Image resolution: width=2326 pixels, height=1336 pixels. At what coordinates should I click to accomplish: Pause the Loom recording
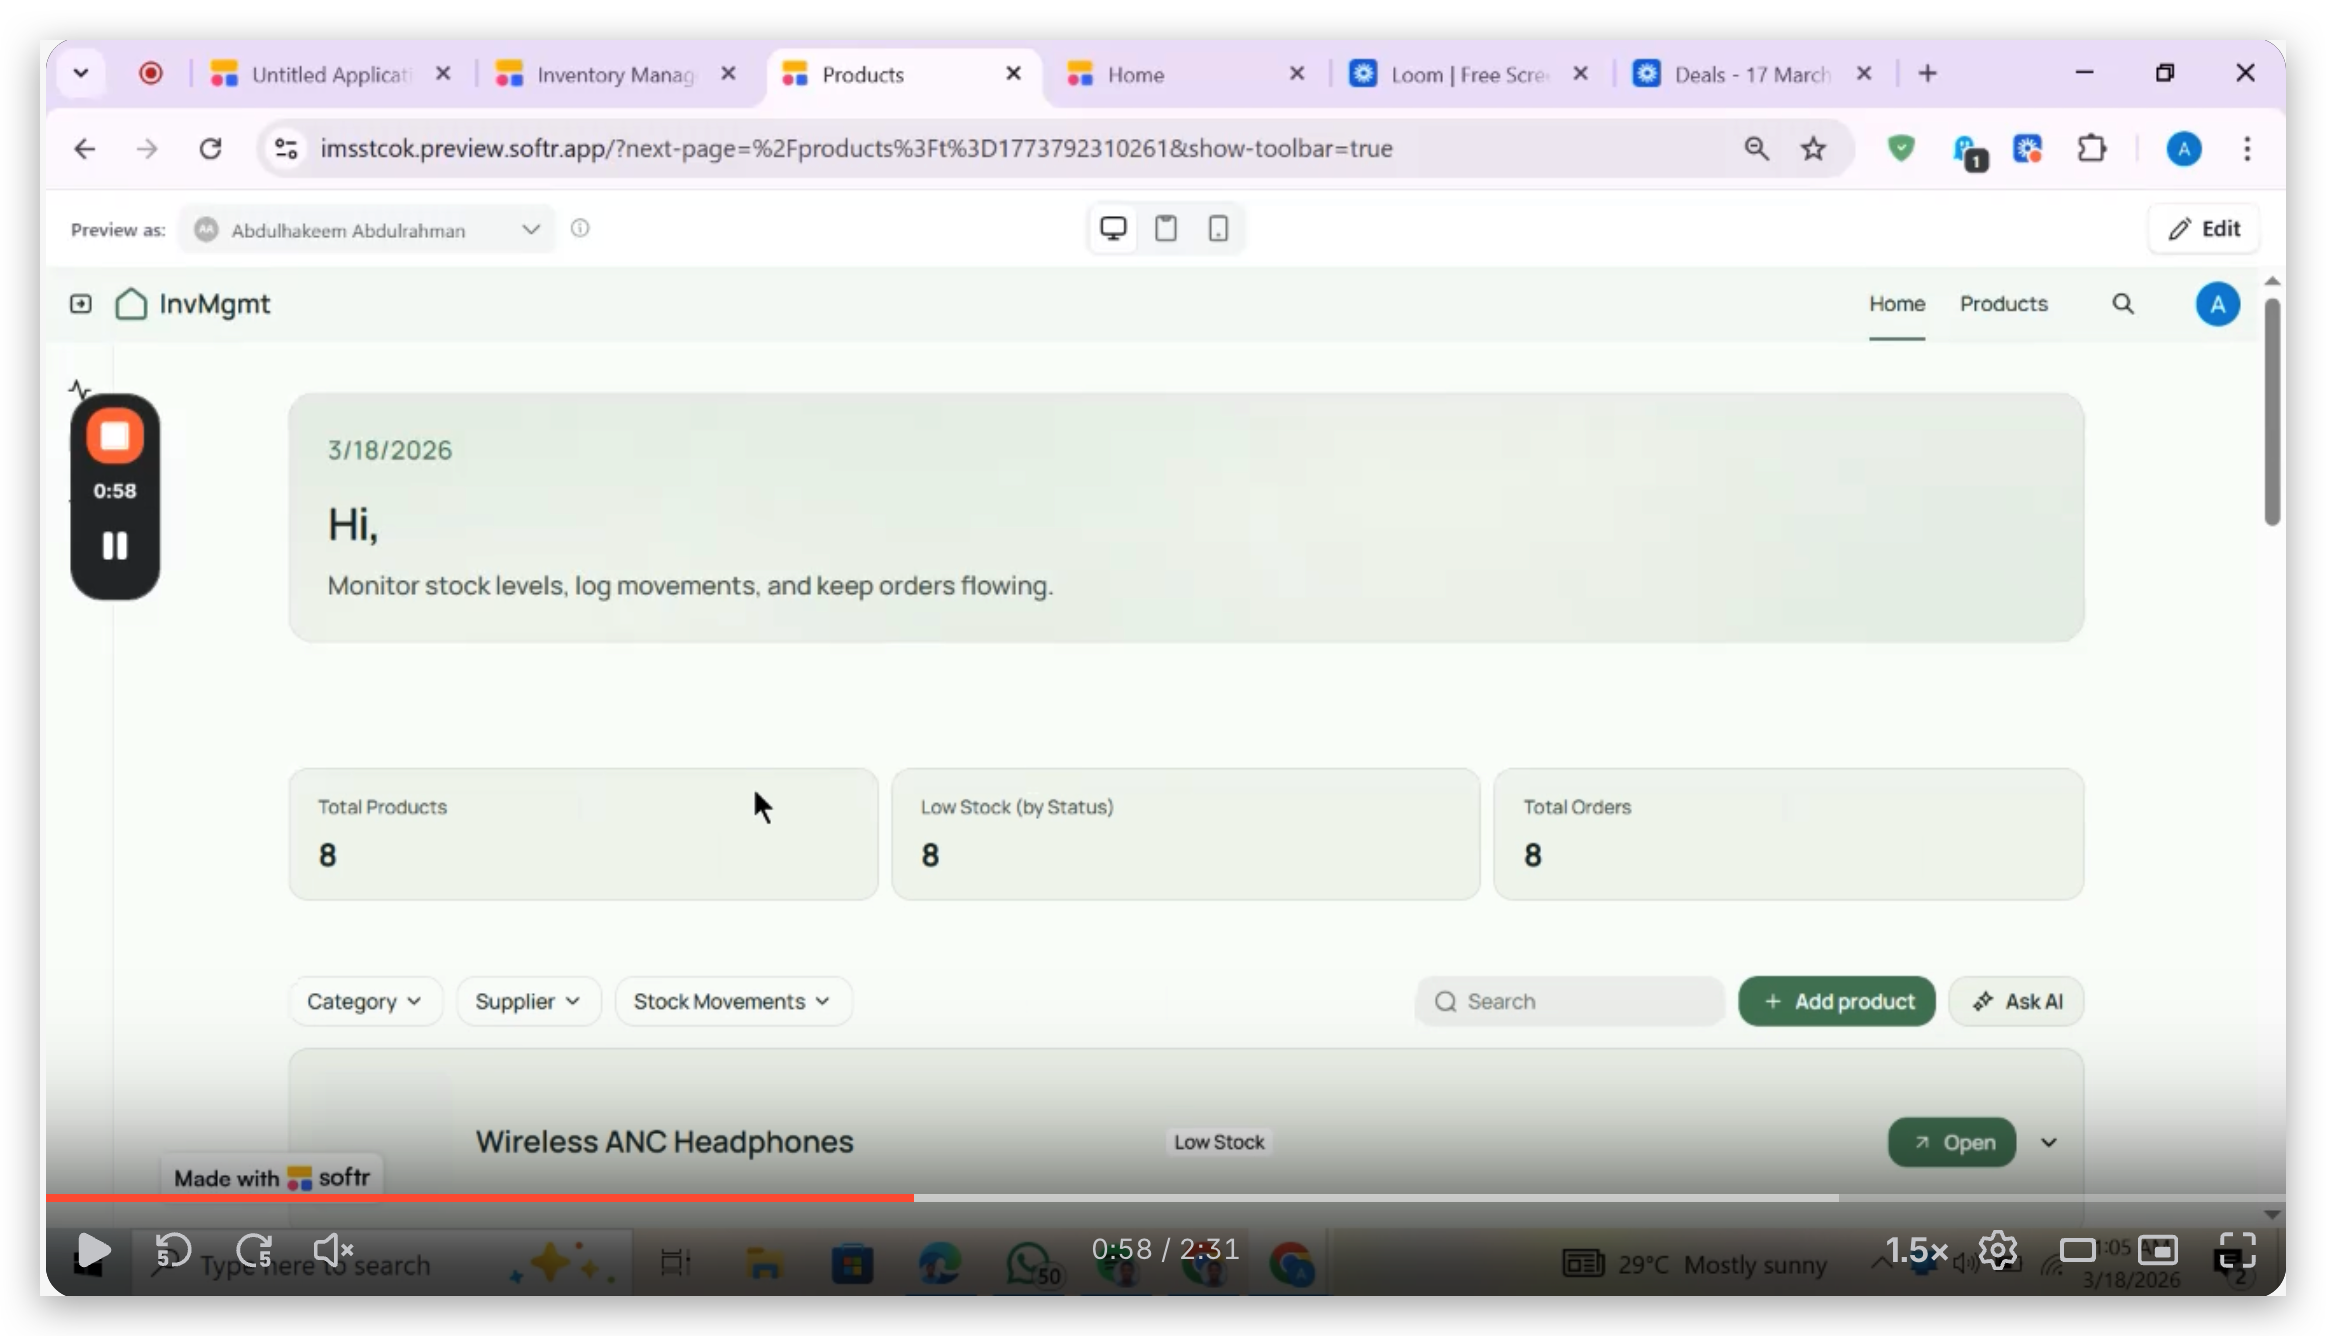pyautogui.click(x=115, y=546)
